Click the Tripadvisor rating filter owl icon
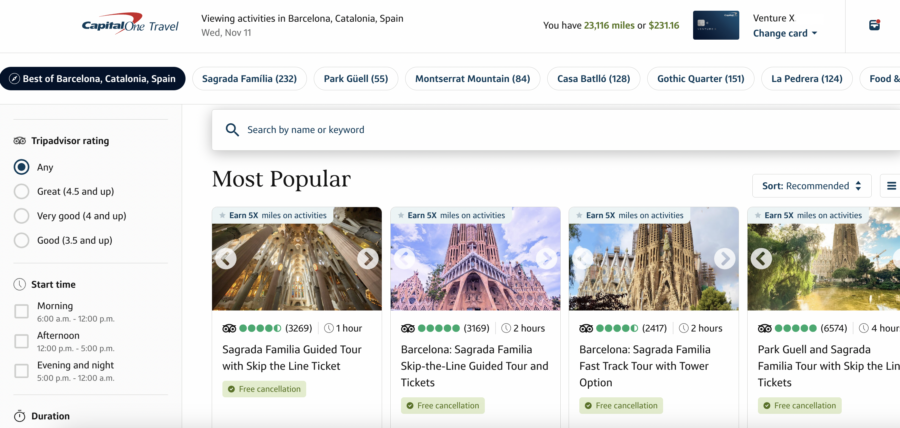 tap(20, 141)
